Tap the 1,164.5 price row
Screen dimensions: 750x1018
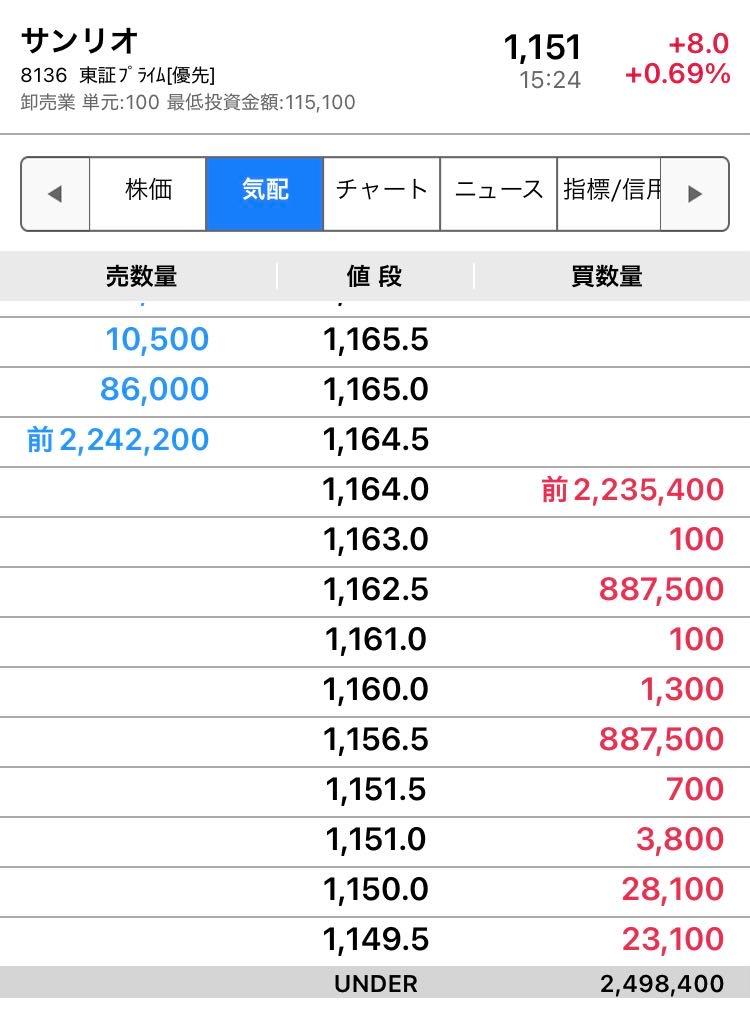pyautogui.click(x=375, y=441)
